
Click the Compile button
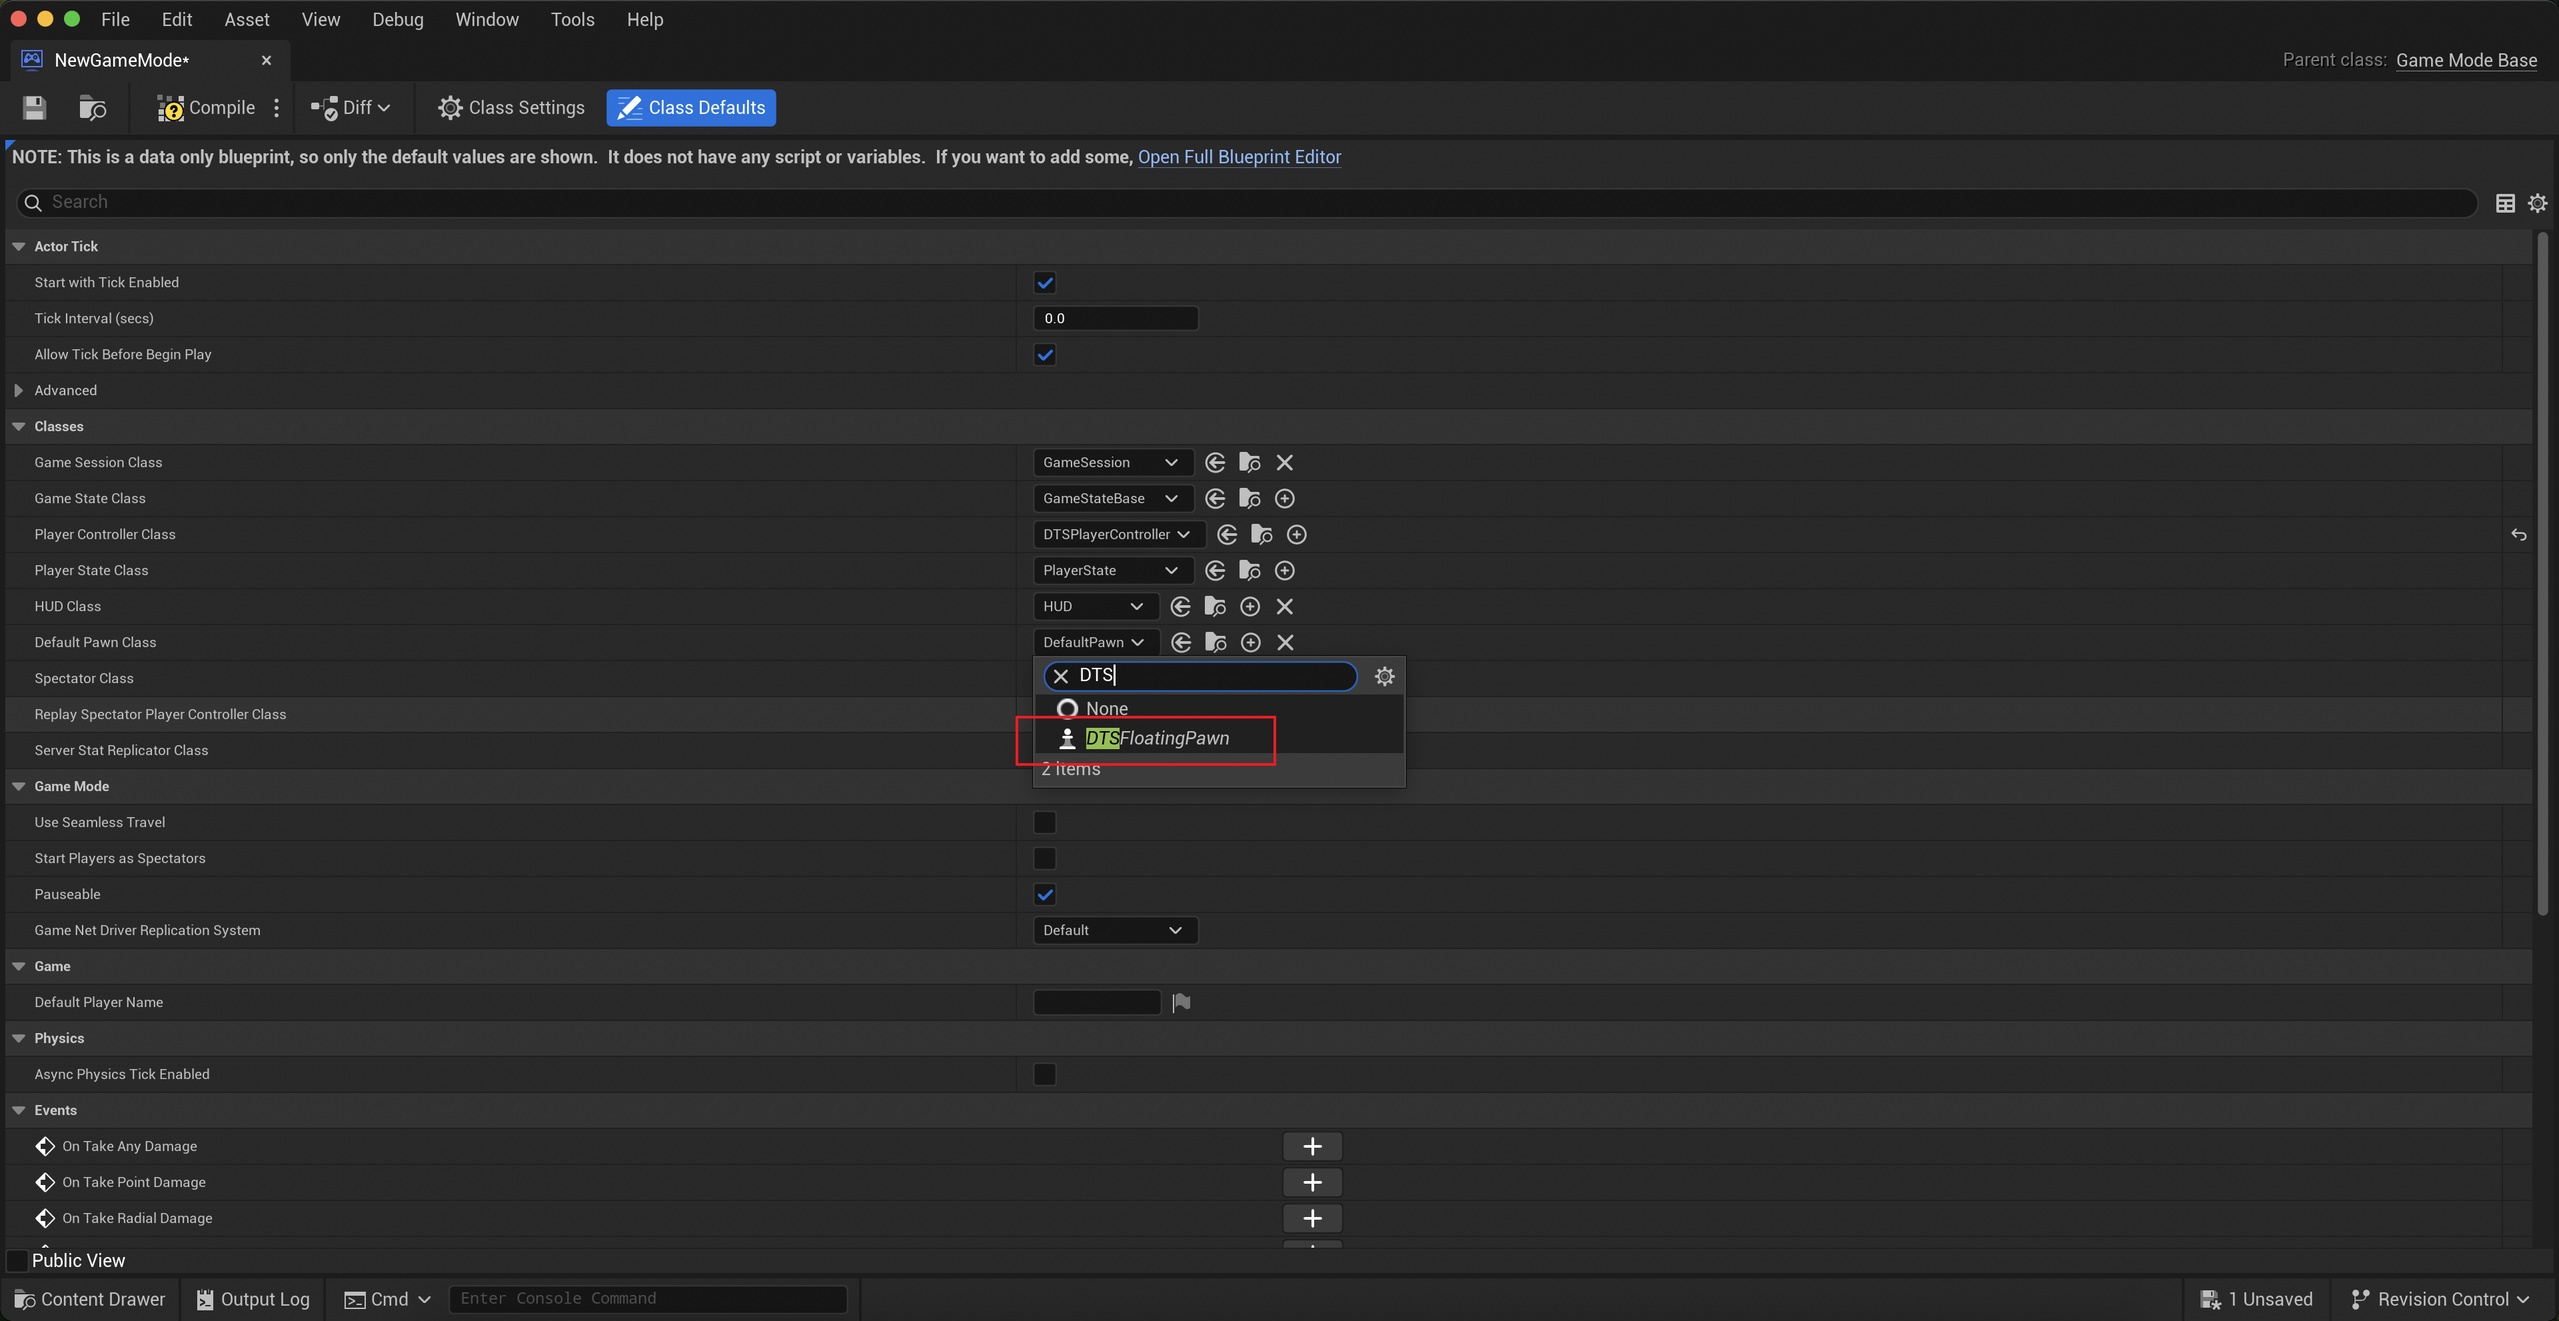pyautogui.click(x=207, y=108)
